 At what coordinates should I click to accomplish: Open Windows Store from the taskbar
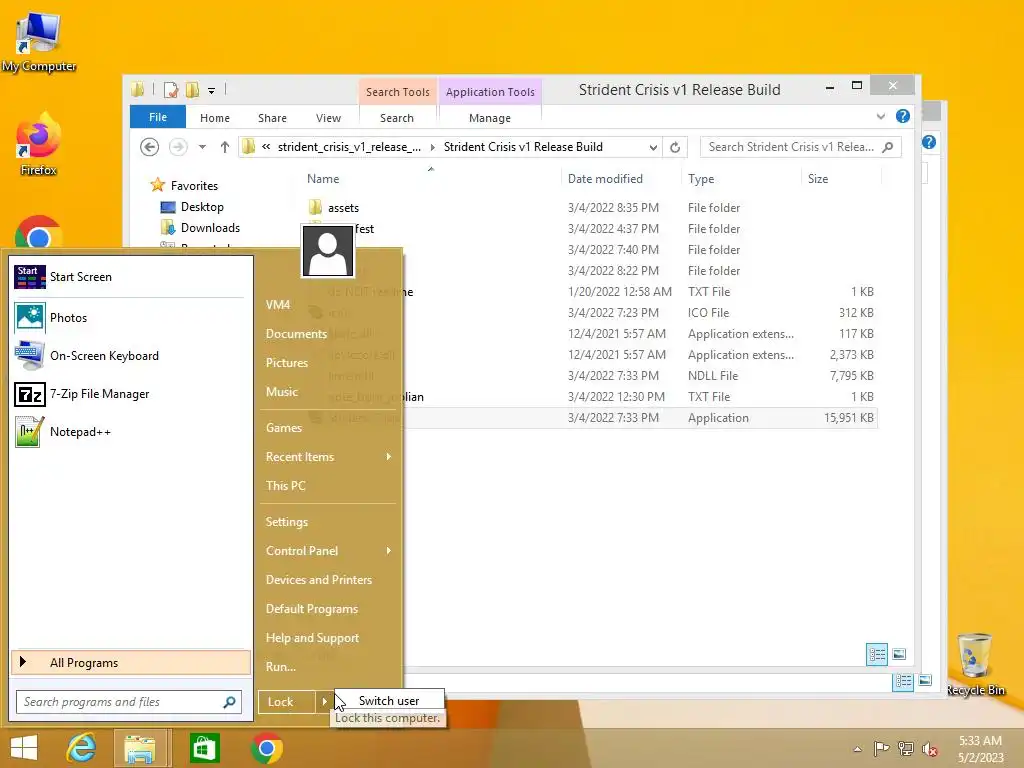click(204, 748)
